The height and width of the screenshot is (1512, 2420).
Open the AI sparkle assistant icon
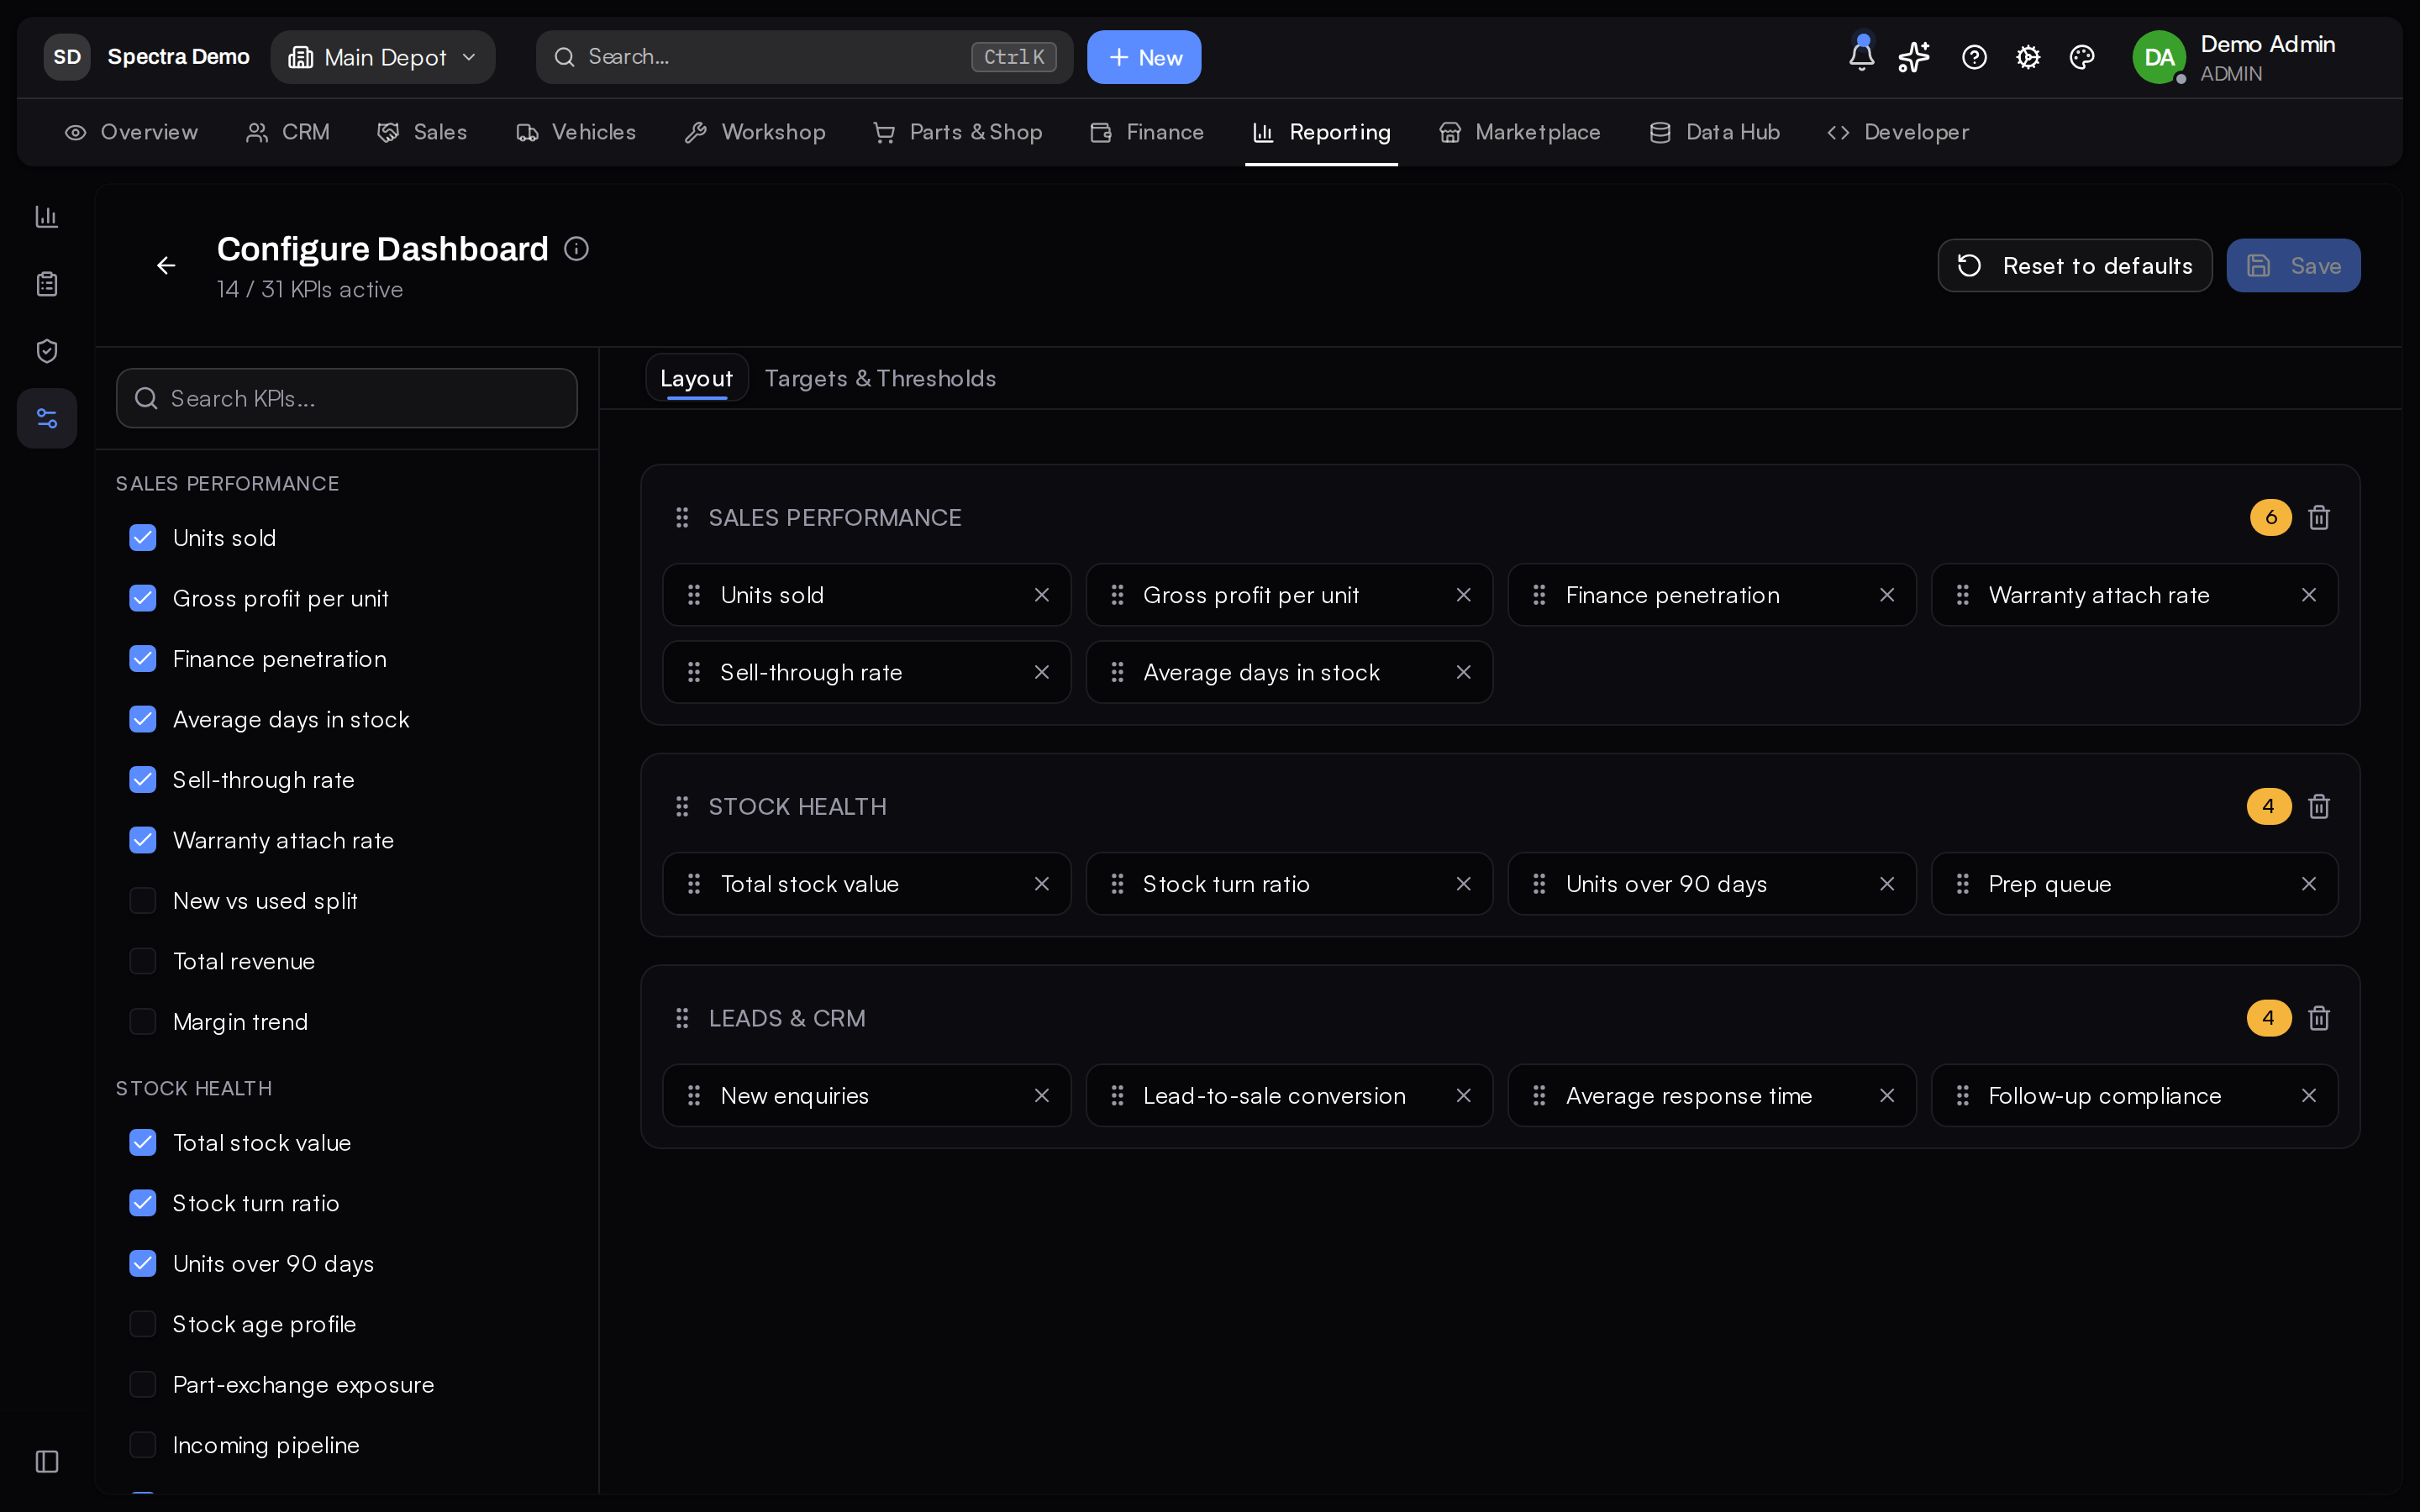click(1914, 57)
